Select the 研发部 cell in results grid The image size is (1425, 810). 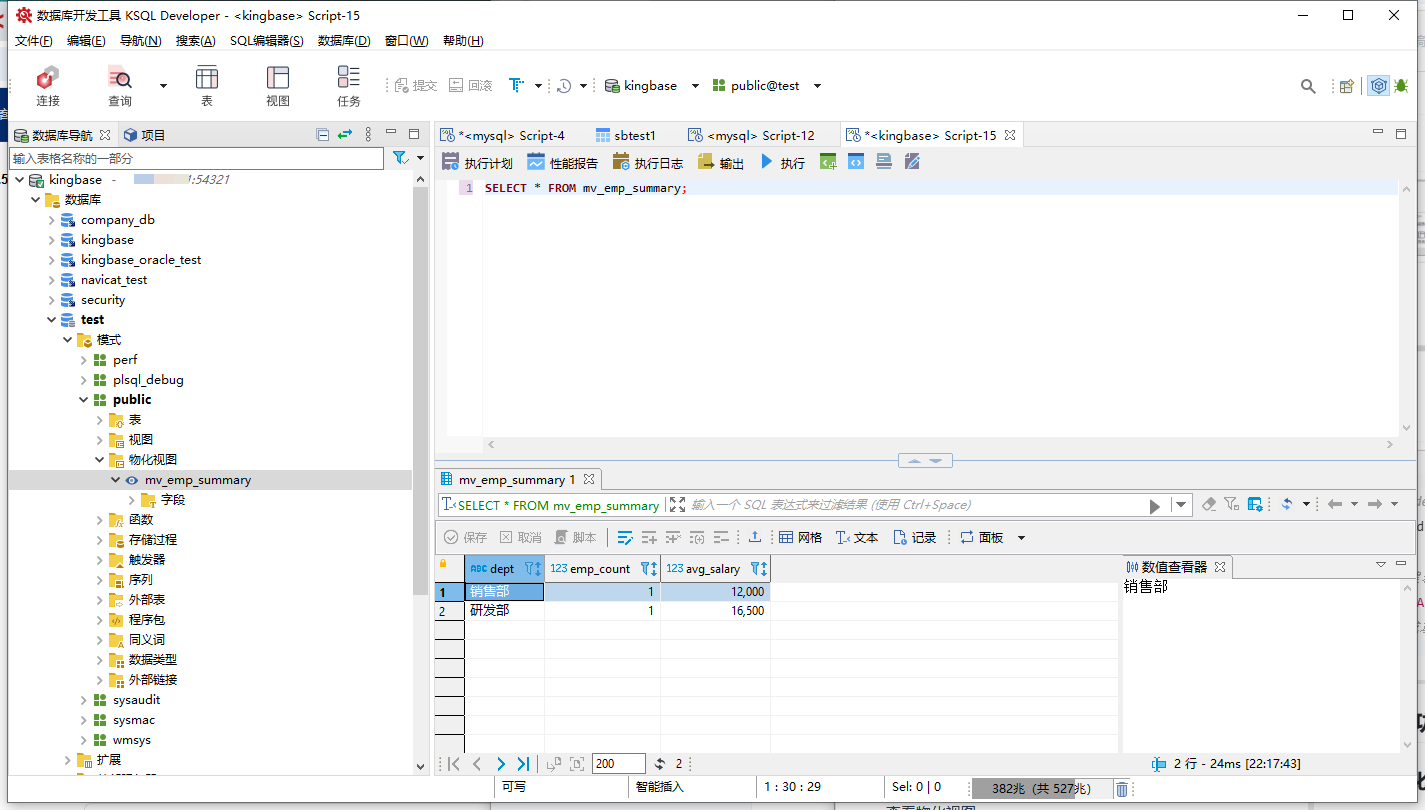504,610
